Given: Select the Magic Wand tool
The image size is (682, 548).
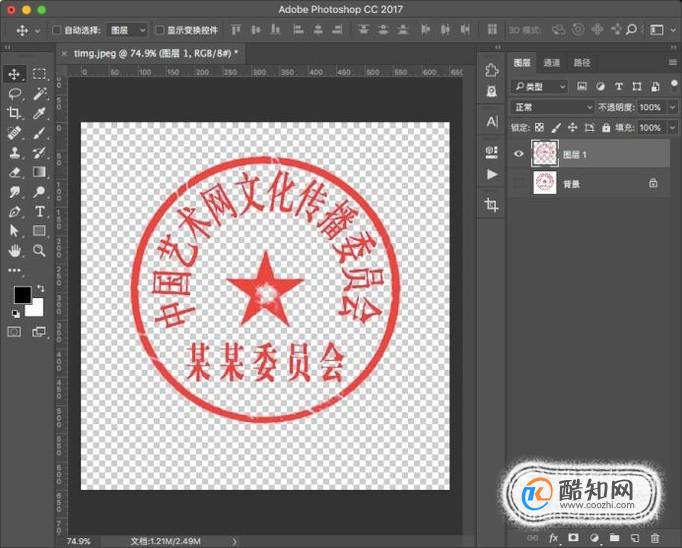Looking at the screenshot, I should coord(39,94).
